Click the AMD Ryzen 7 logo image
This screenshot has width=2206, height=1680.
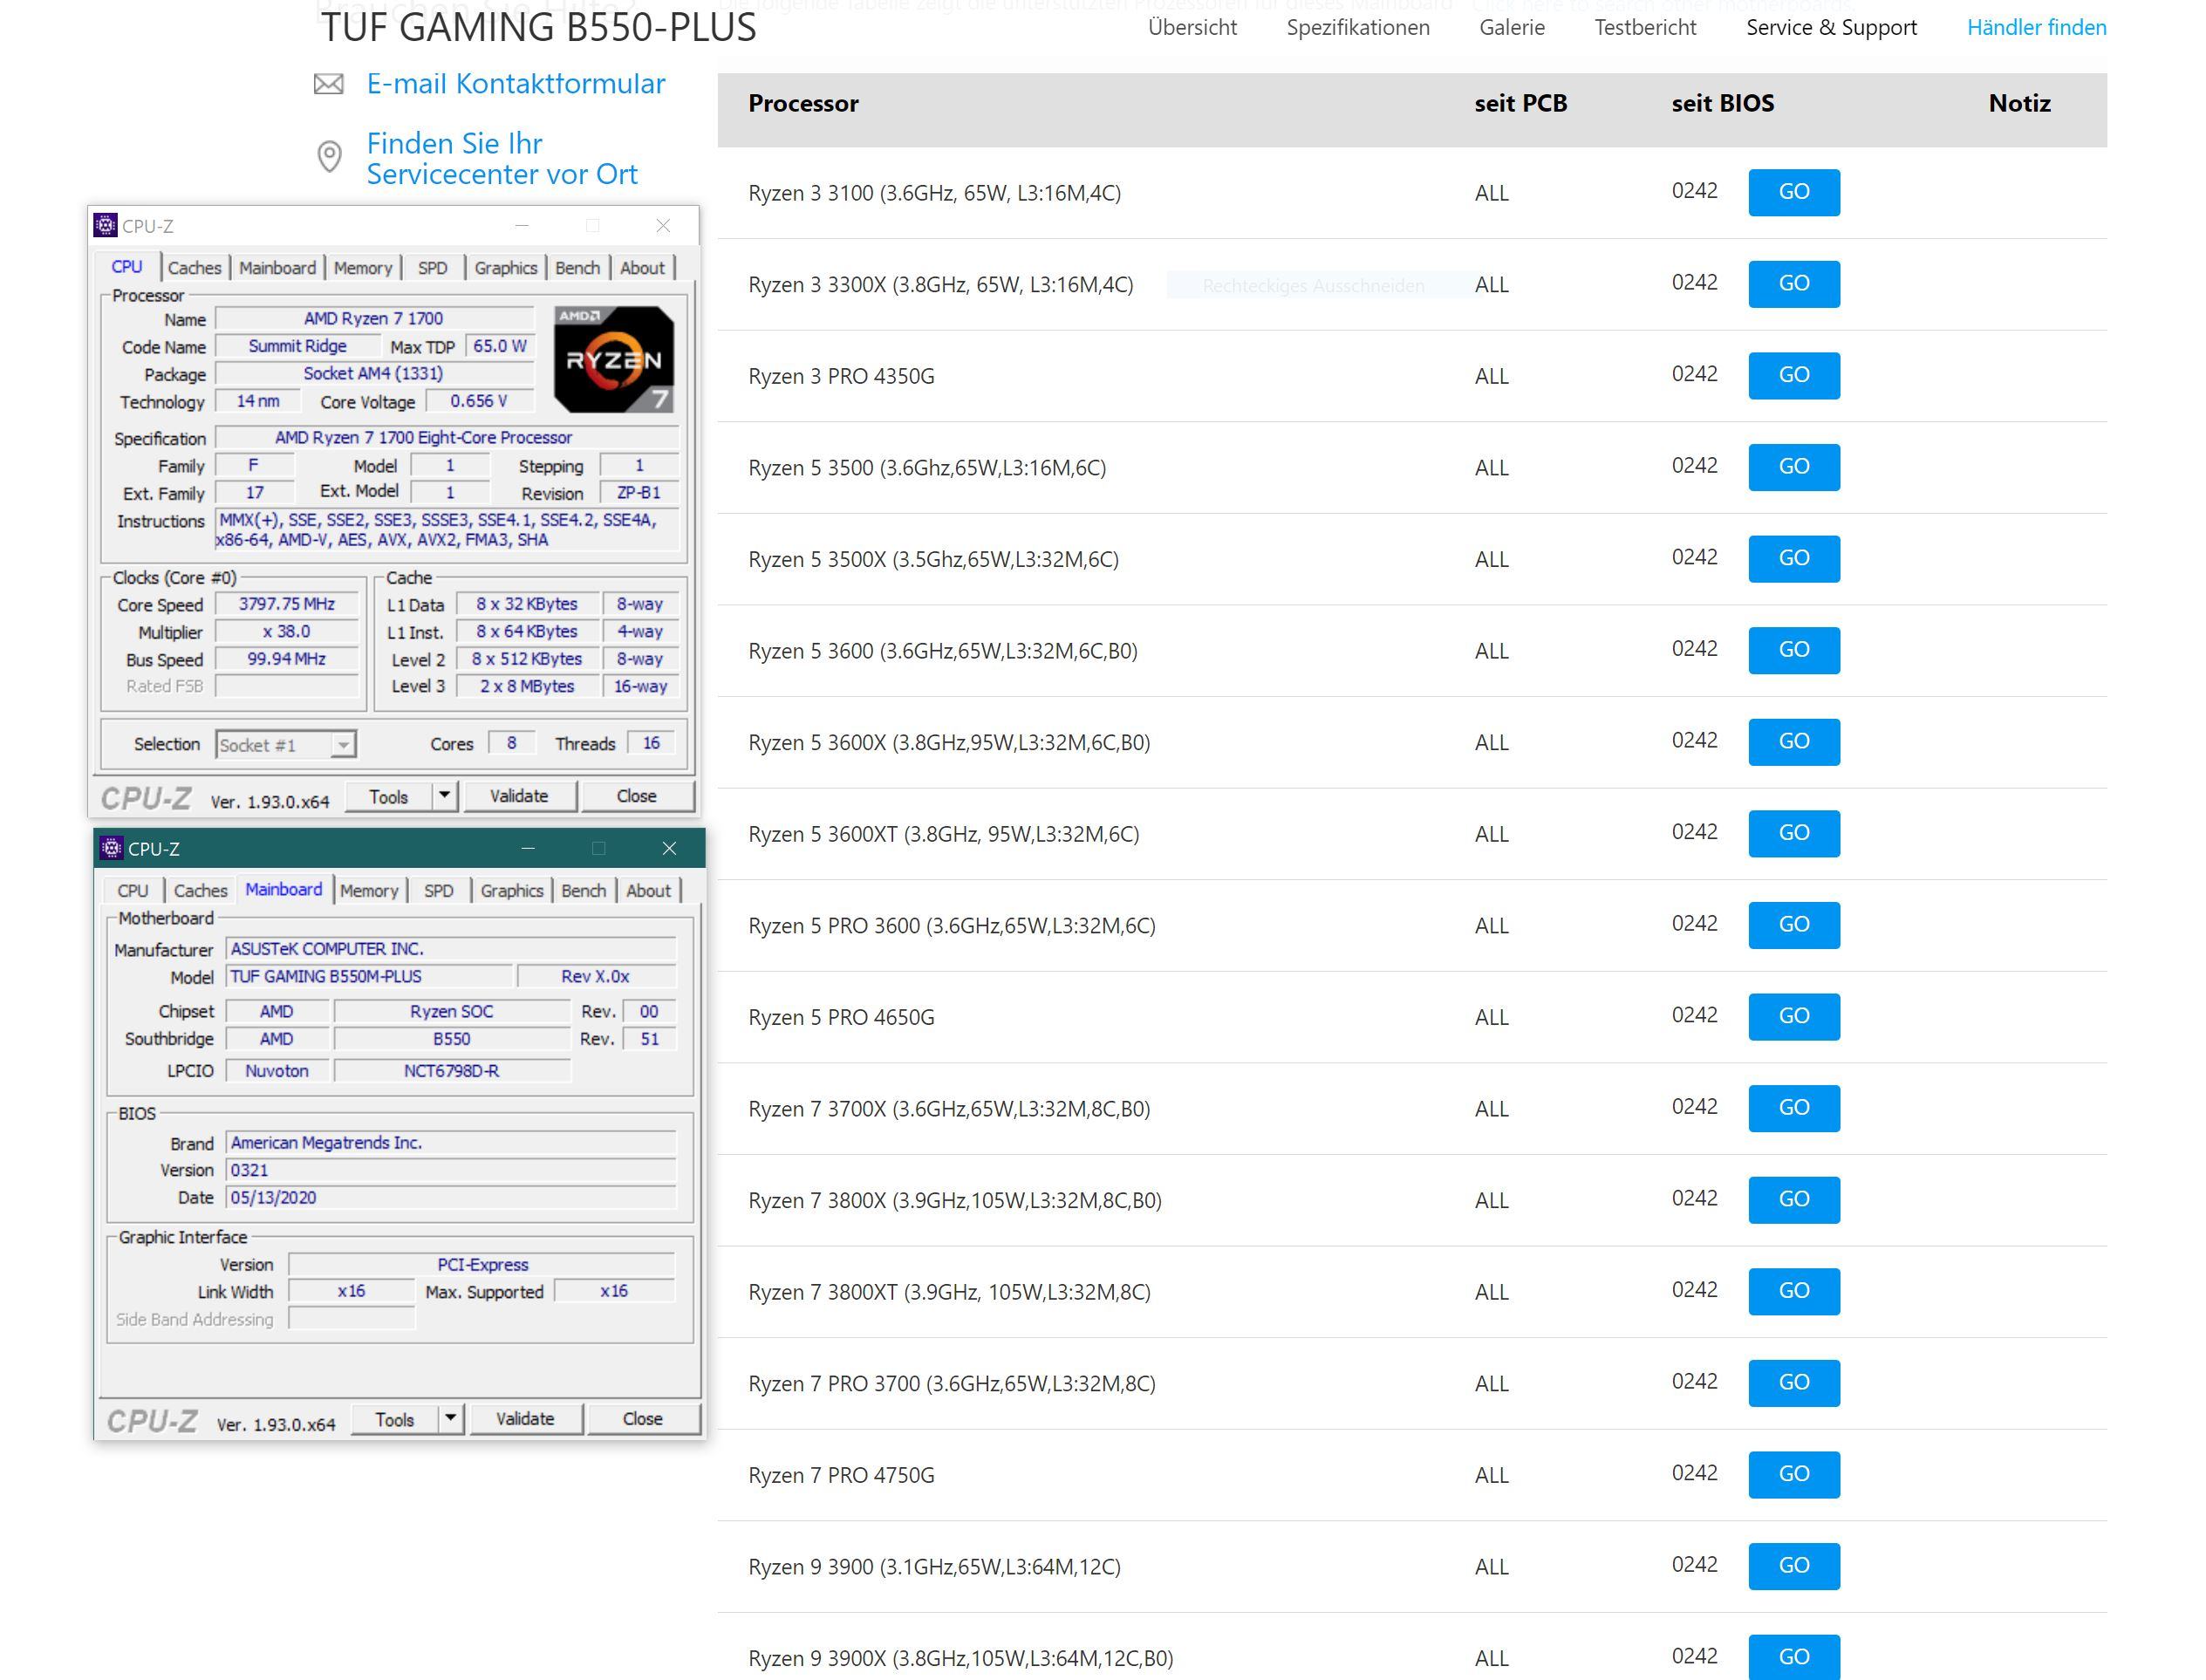click(613, 360)
